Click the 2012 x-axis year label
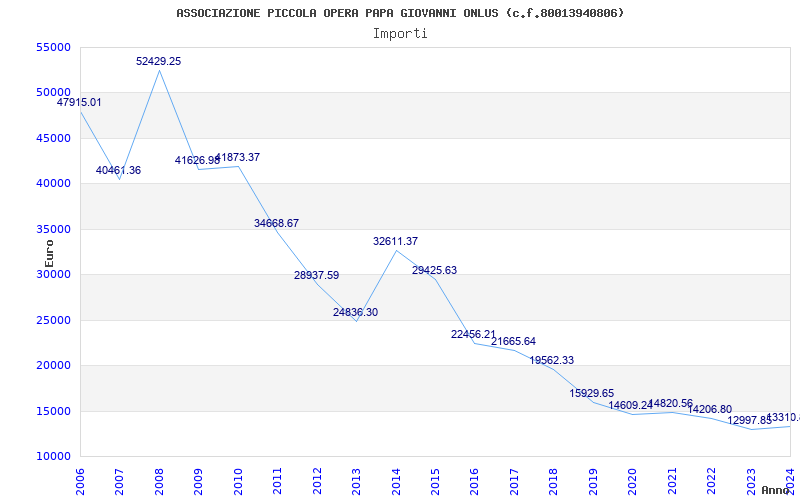 coord(317,482)
